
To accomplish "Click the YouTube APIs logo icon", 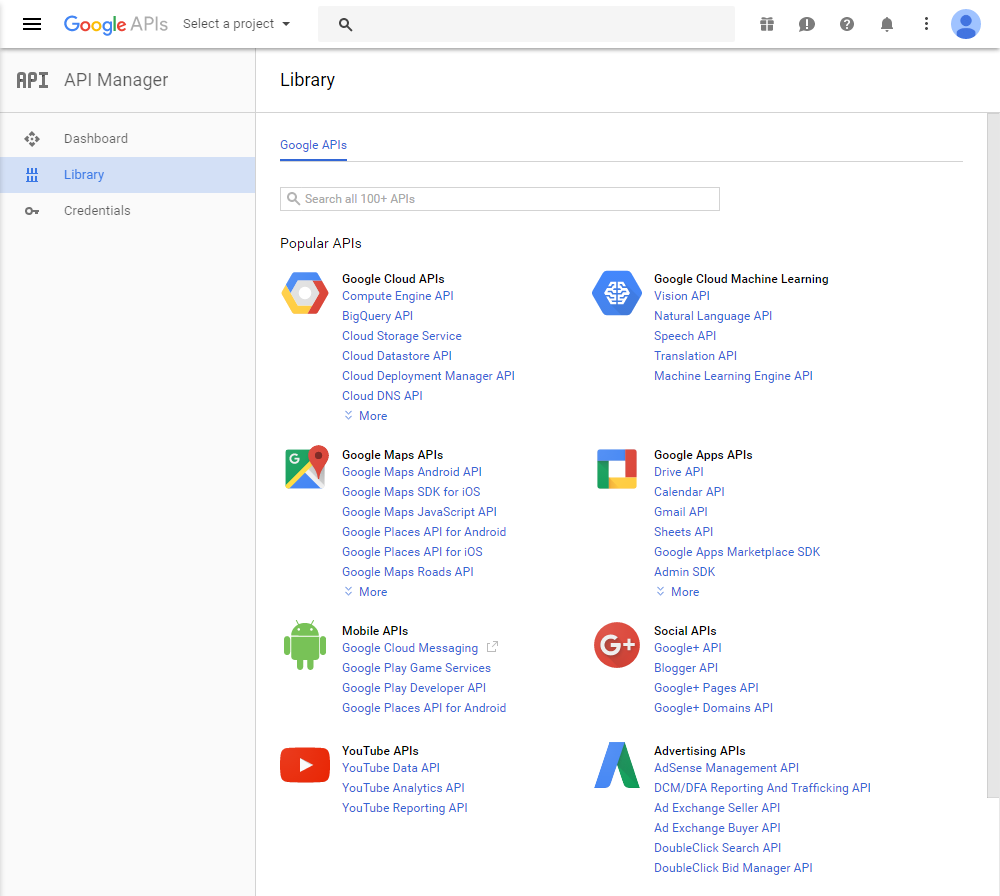I will click(305, 765).
